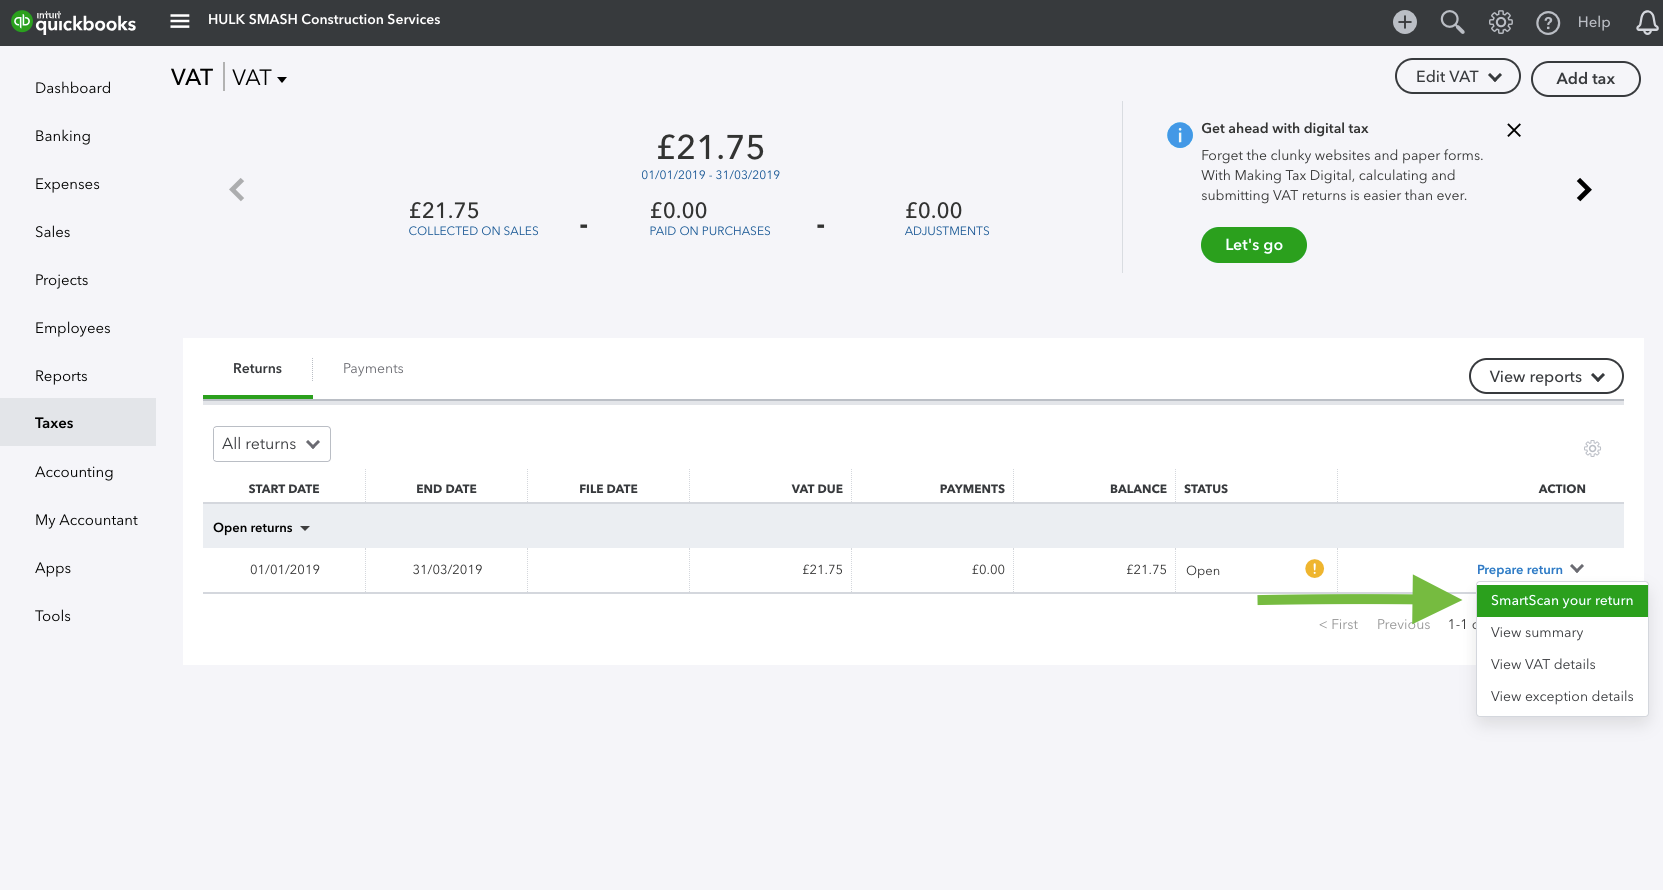Click the orange warning icon beside Open status

point(1314,569)
